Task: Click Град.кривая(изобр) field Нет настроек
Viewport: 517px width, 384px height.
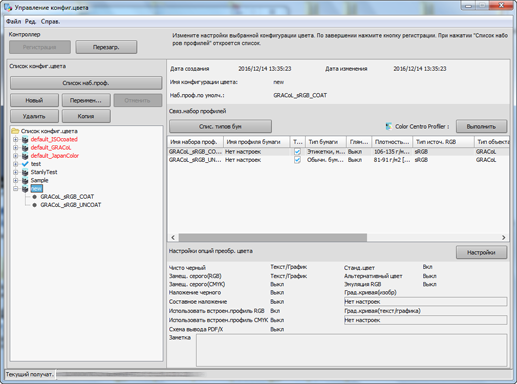Action: tap(425, 302)
